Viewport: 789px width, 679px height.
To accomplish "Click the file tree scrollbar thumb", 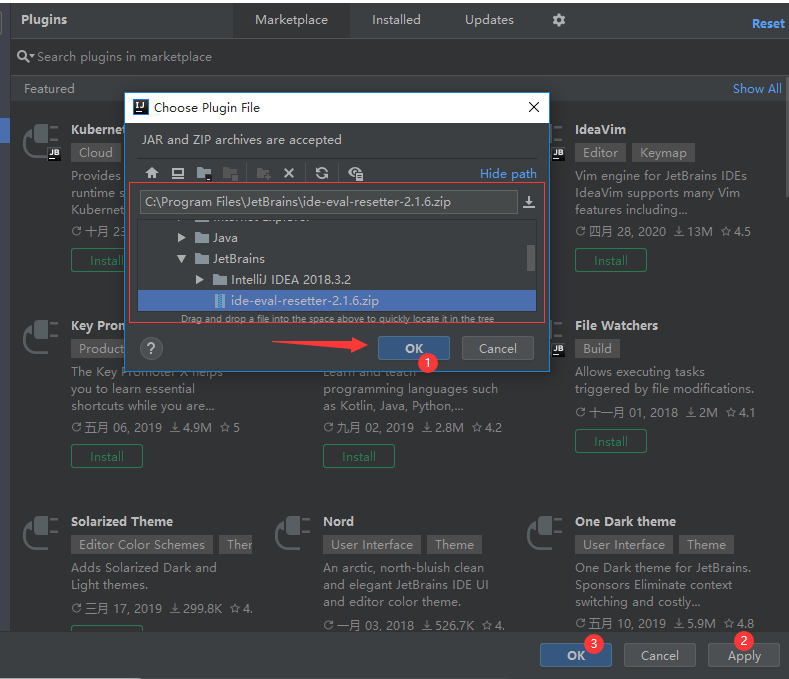I will tap(530, 258).
